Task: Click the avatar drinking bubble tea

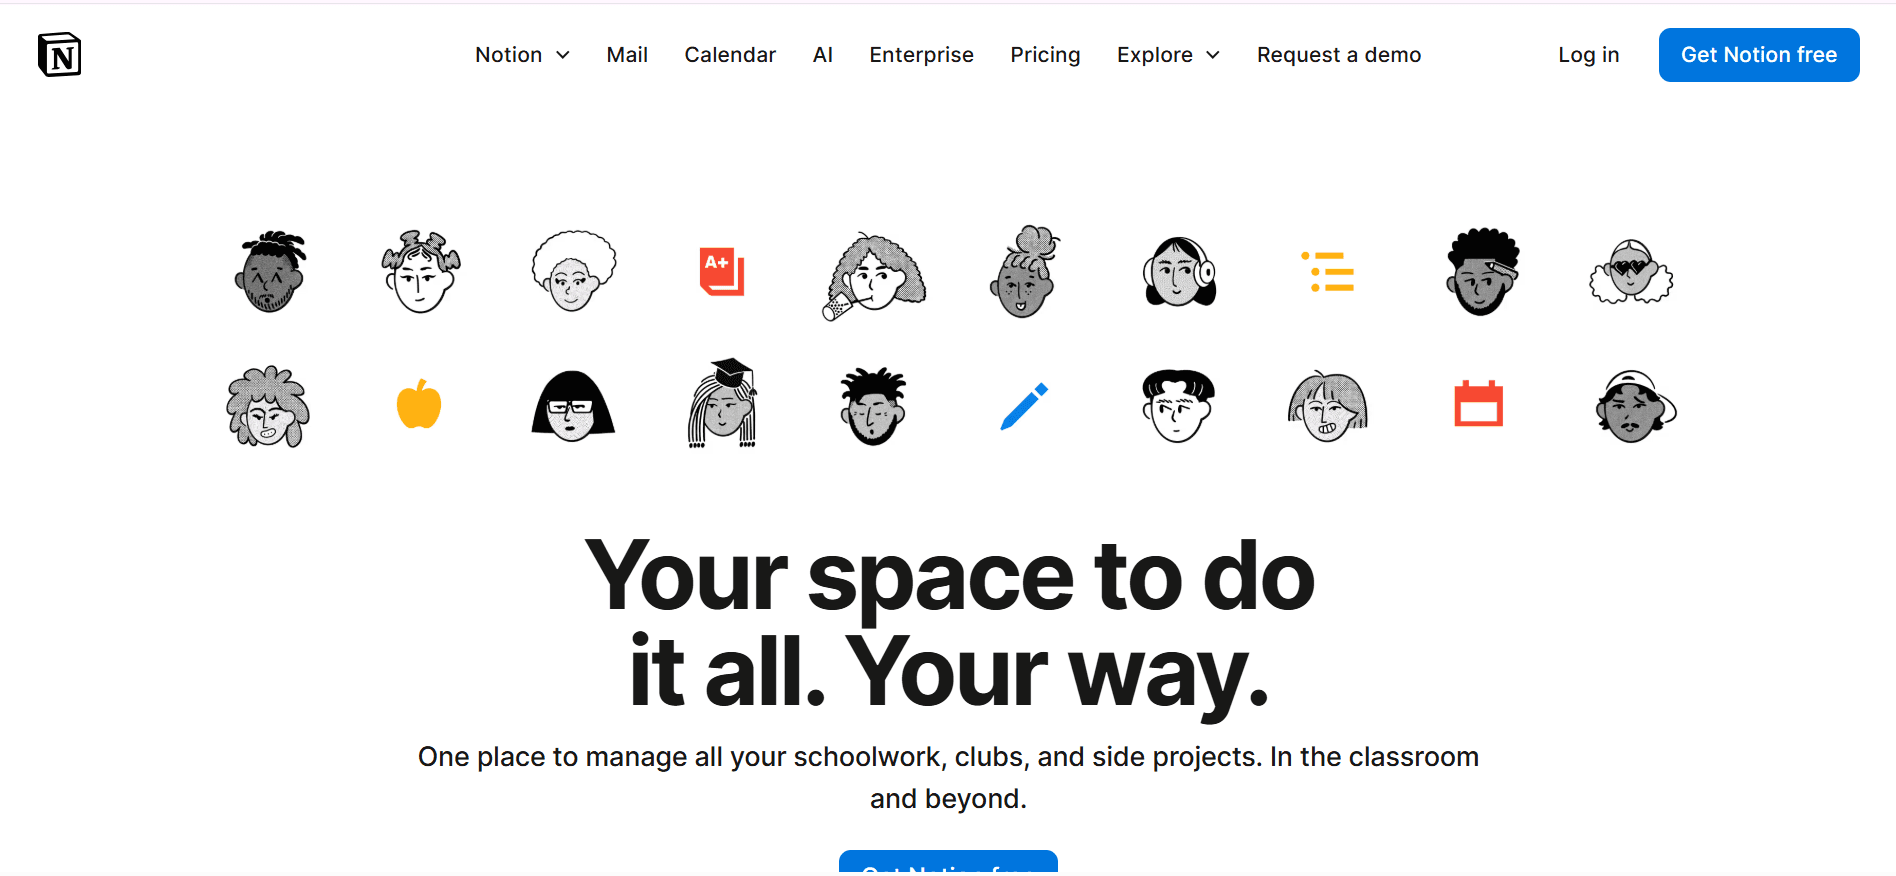Action: 874,276
